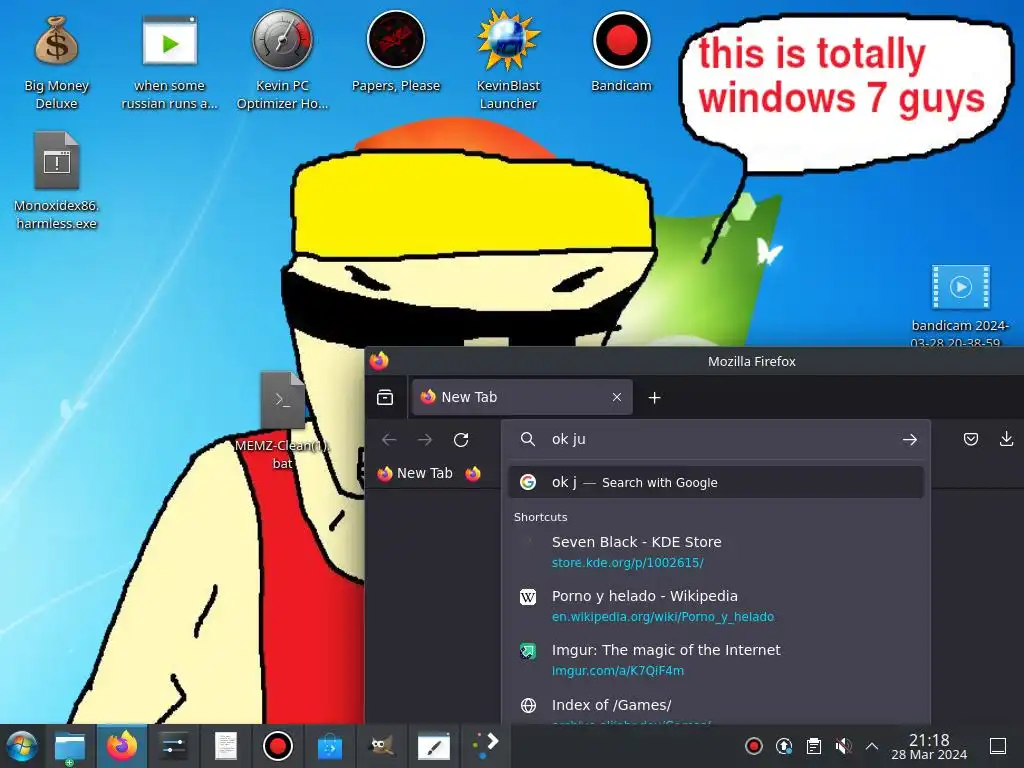Click the Windows 7 start orb
1024x768 pixels.
click(22, 746)
